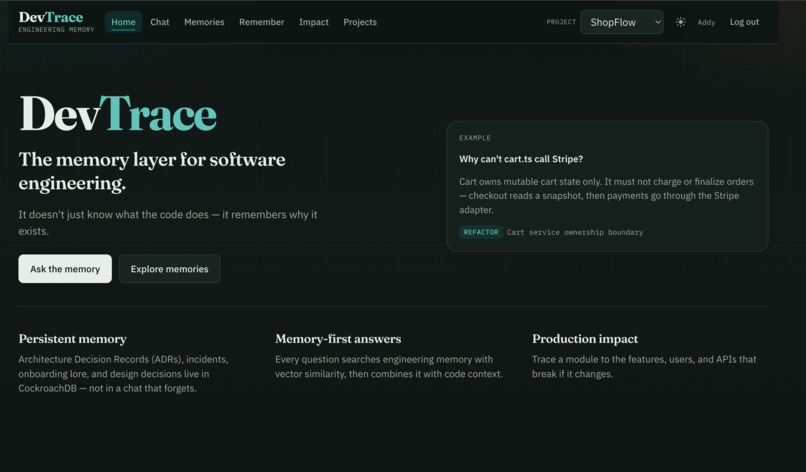Click the EXAMPLE card label
The height and width of the screenshot is (472, 806).
tap(475, 138)
